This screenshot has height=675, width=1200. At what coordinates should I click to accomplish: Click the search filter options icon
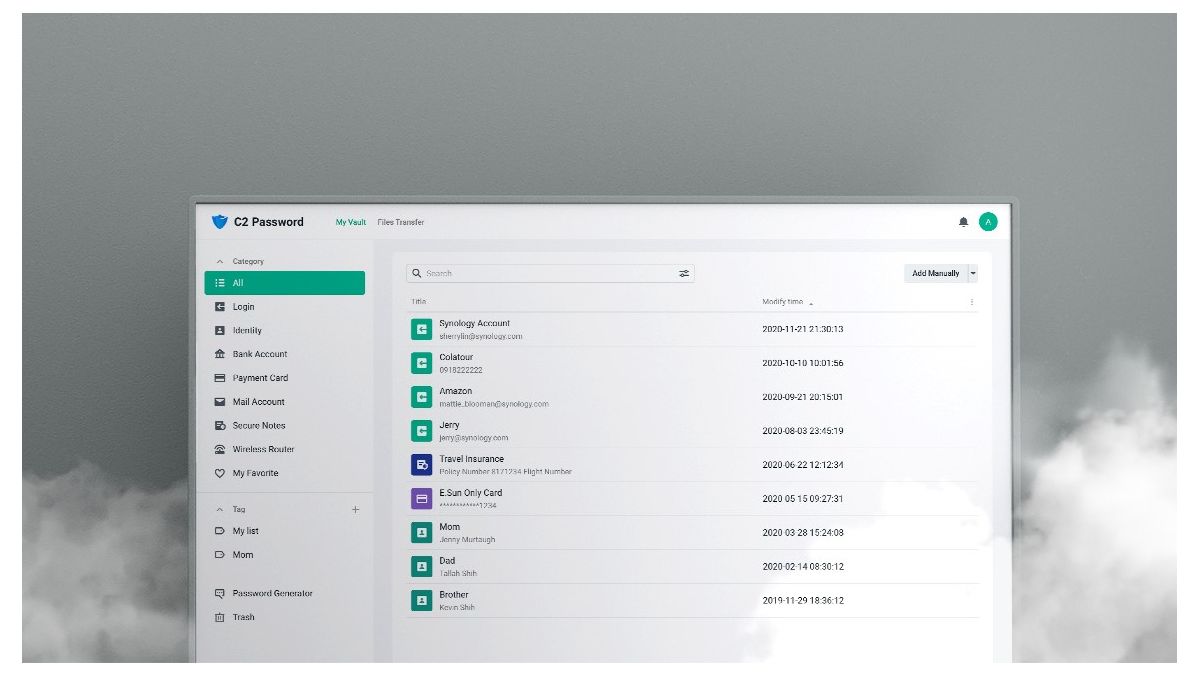click(684, 273)
